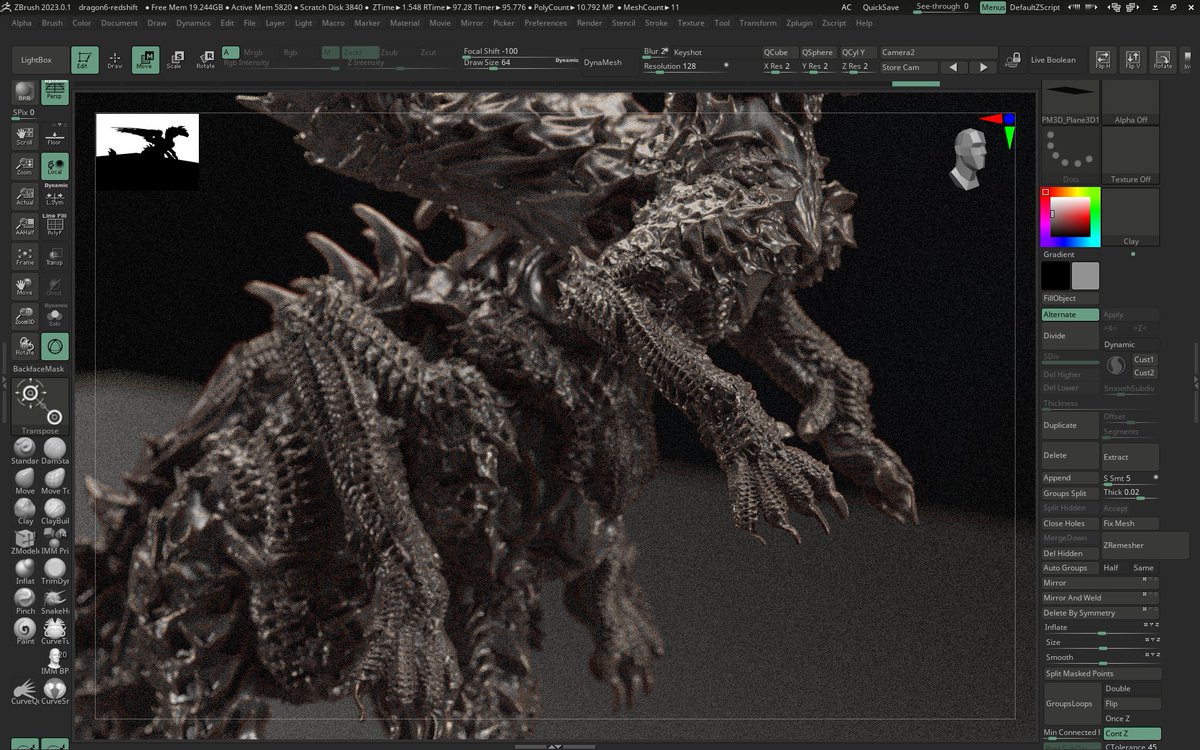Choose the Pinch brush

pyautogui.click(x=25, y=599)
